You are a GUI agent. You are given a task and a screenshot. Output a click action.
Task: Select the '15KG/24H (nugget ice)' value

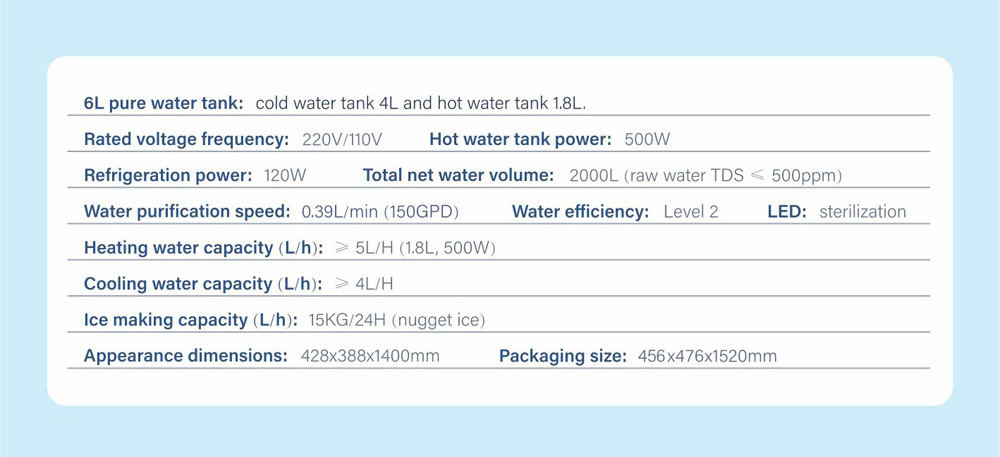[397, 320]
